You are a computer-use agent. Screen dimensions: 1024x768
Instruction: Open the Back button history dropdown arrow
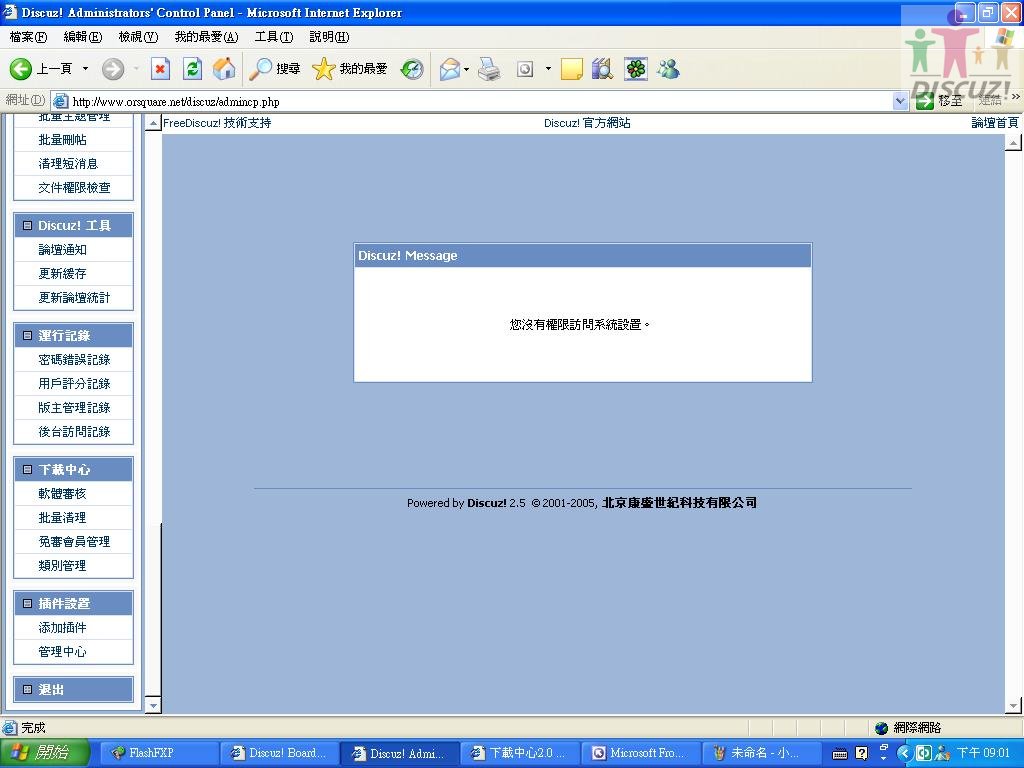click(x=85, y=69)
